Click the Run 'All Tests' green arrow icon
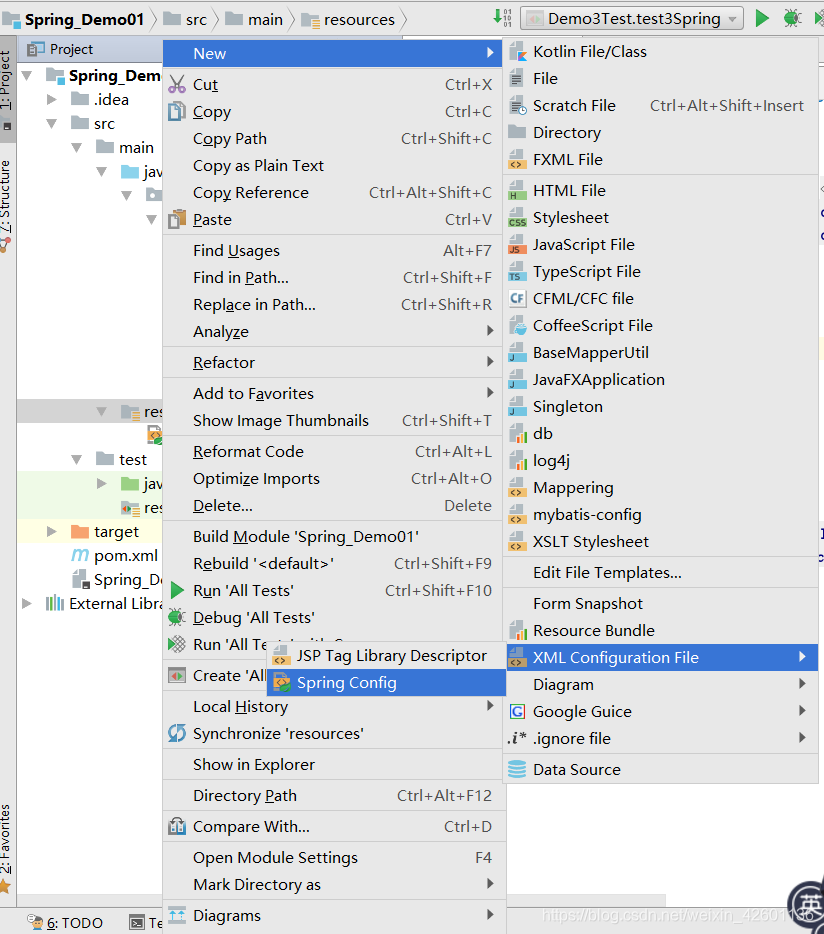This screenshot has height=934, width=824. [177, 591]
